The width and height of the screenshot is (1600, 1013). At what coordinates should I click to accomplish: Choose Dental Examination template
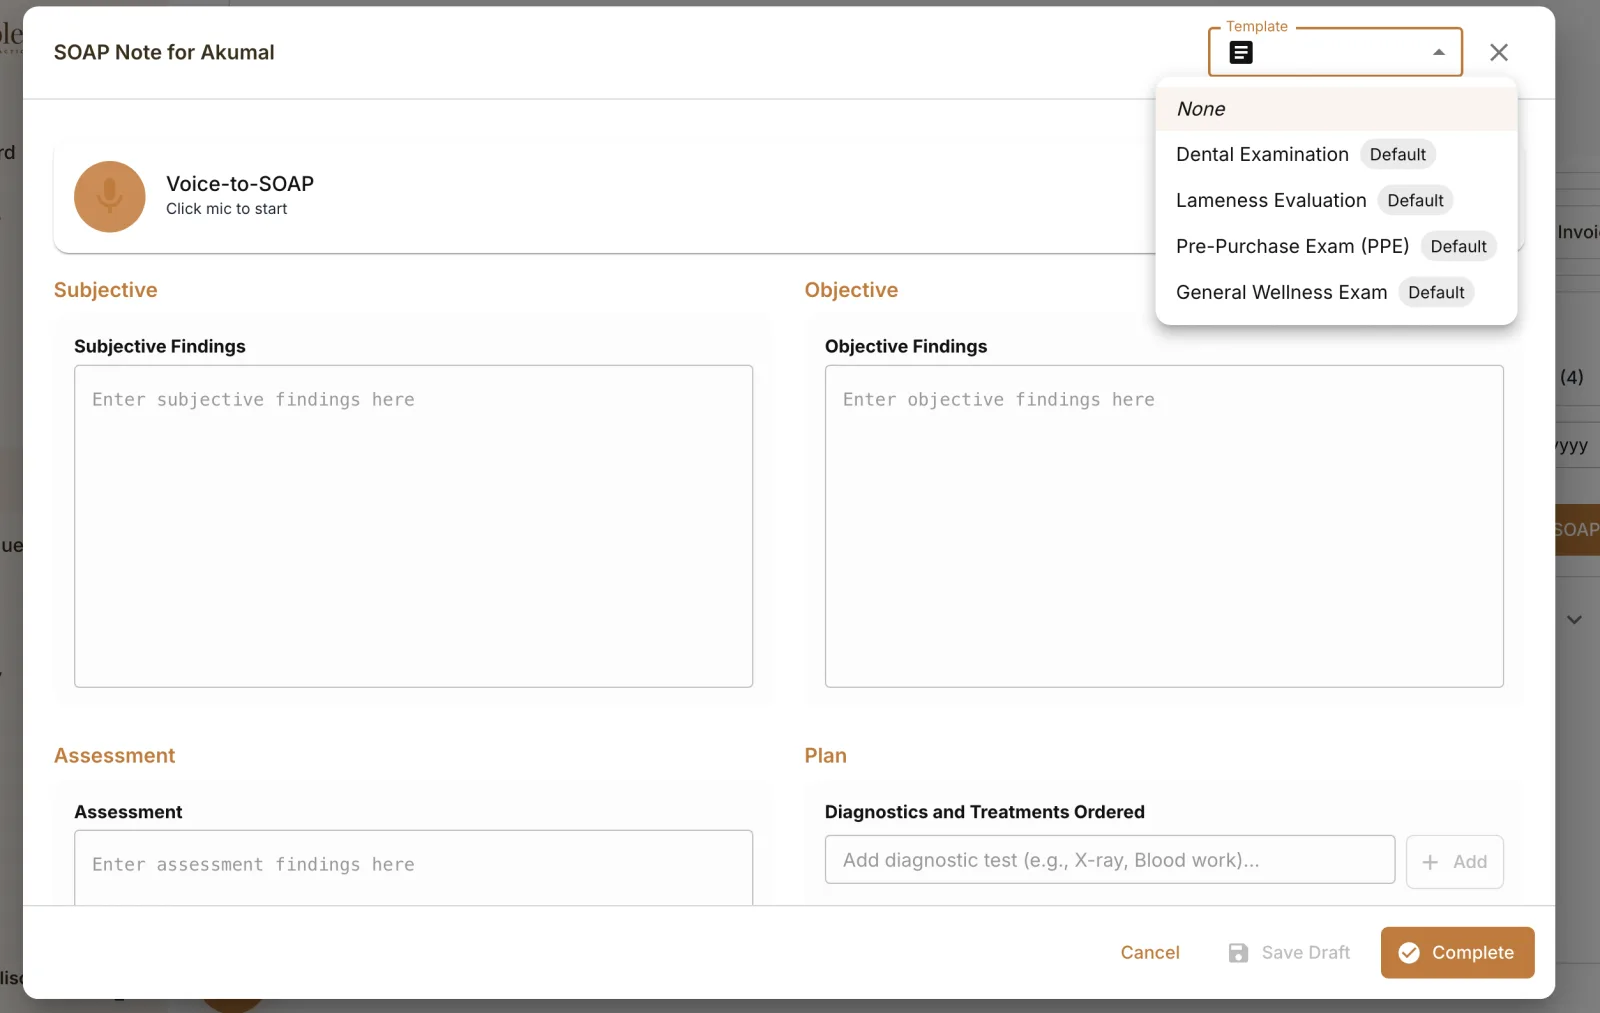coord(1336,155)
